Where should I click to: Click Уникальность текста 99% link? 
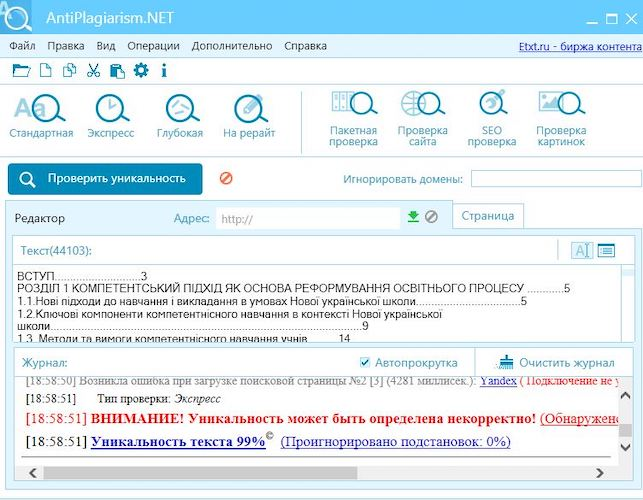pos(178,442)
